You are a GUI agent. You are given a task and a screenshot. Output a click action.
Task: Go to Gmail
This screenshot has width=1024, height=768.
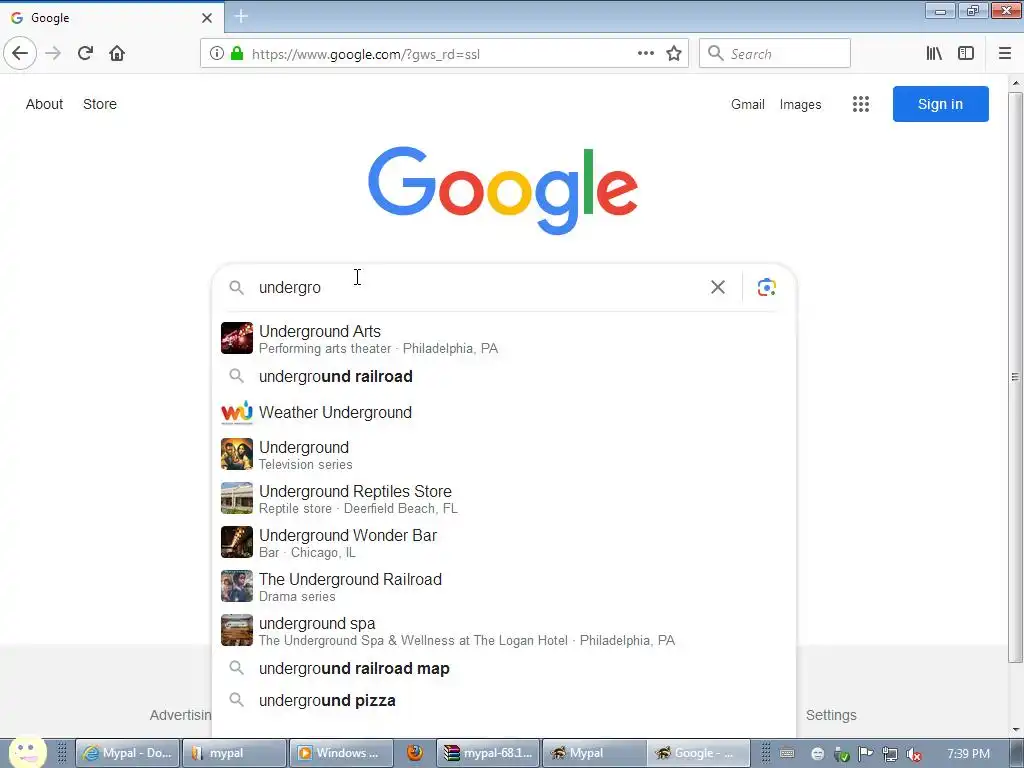click(x=748, y=104)
